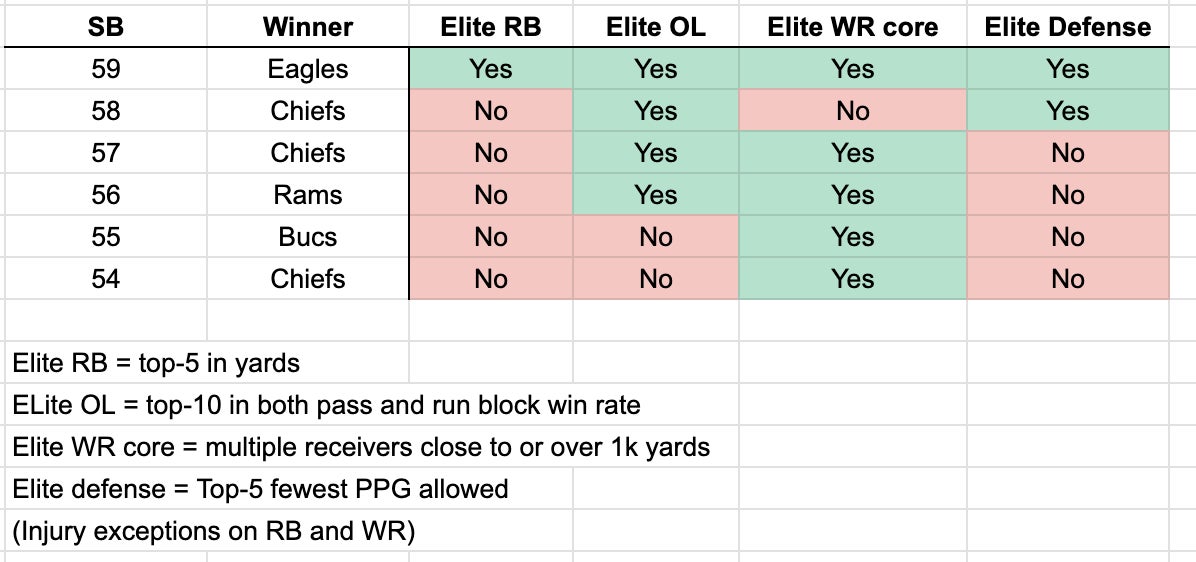The height and width of the screenshot is (562, 1196).
Task: Select the 'ELite OL = top-10' definition cell
Action: 326,405
